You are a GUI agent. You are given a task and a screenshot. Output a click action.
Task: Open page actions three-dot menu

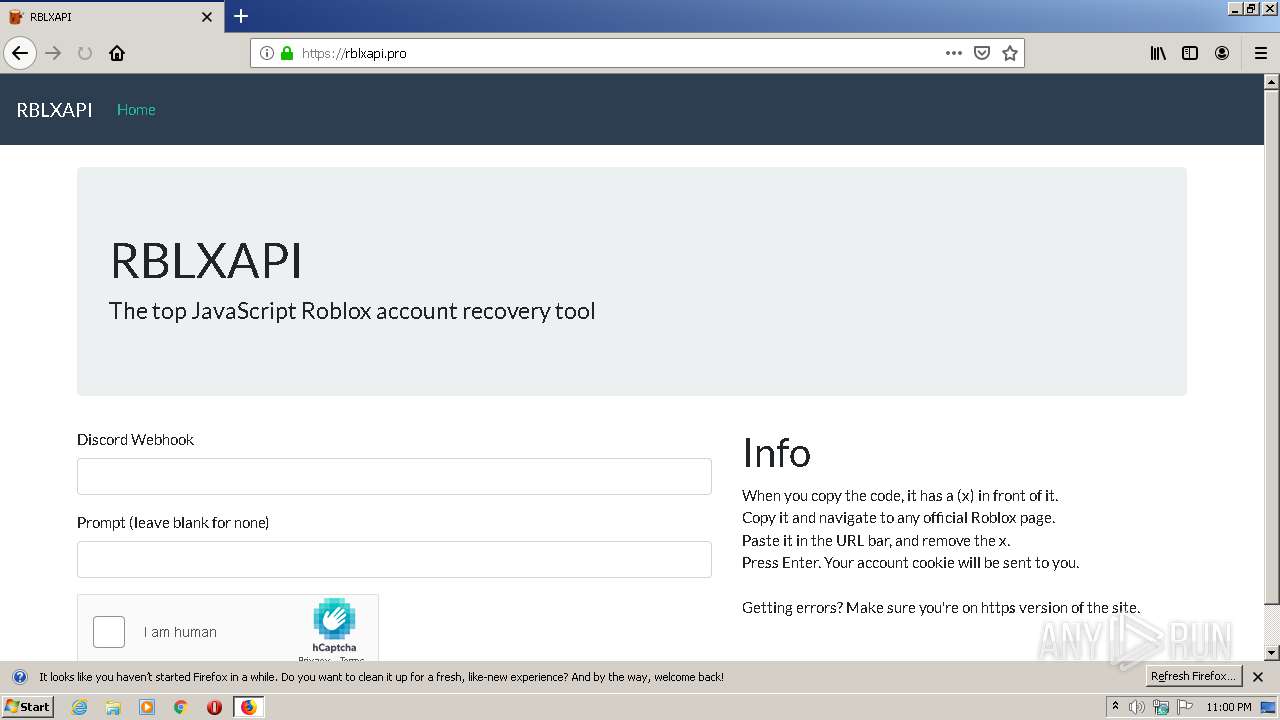tap(954, 53)
